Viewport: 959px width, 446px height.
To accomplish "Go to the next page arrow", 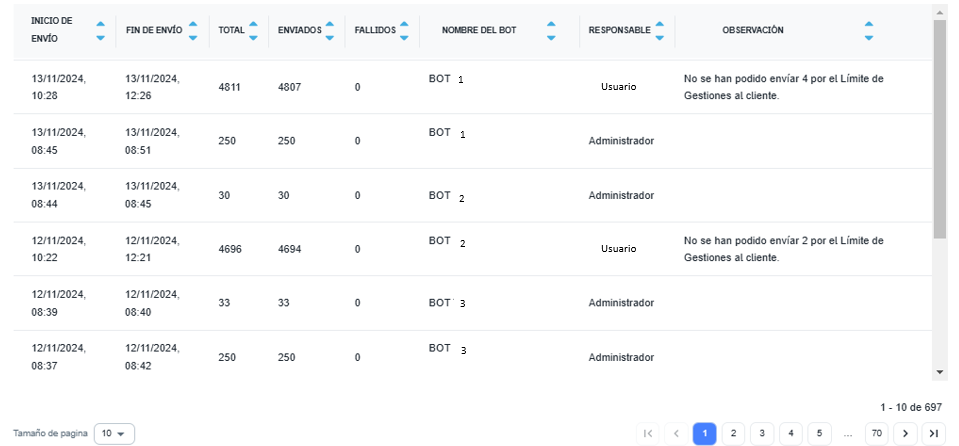I will tap(906, 433).
